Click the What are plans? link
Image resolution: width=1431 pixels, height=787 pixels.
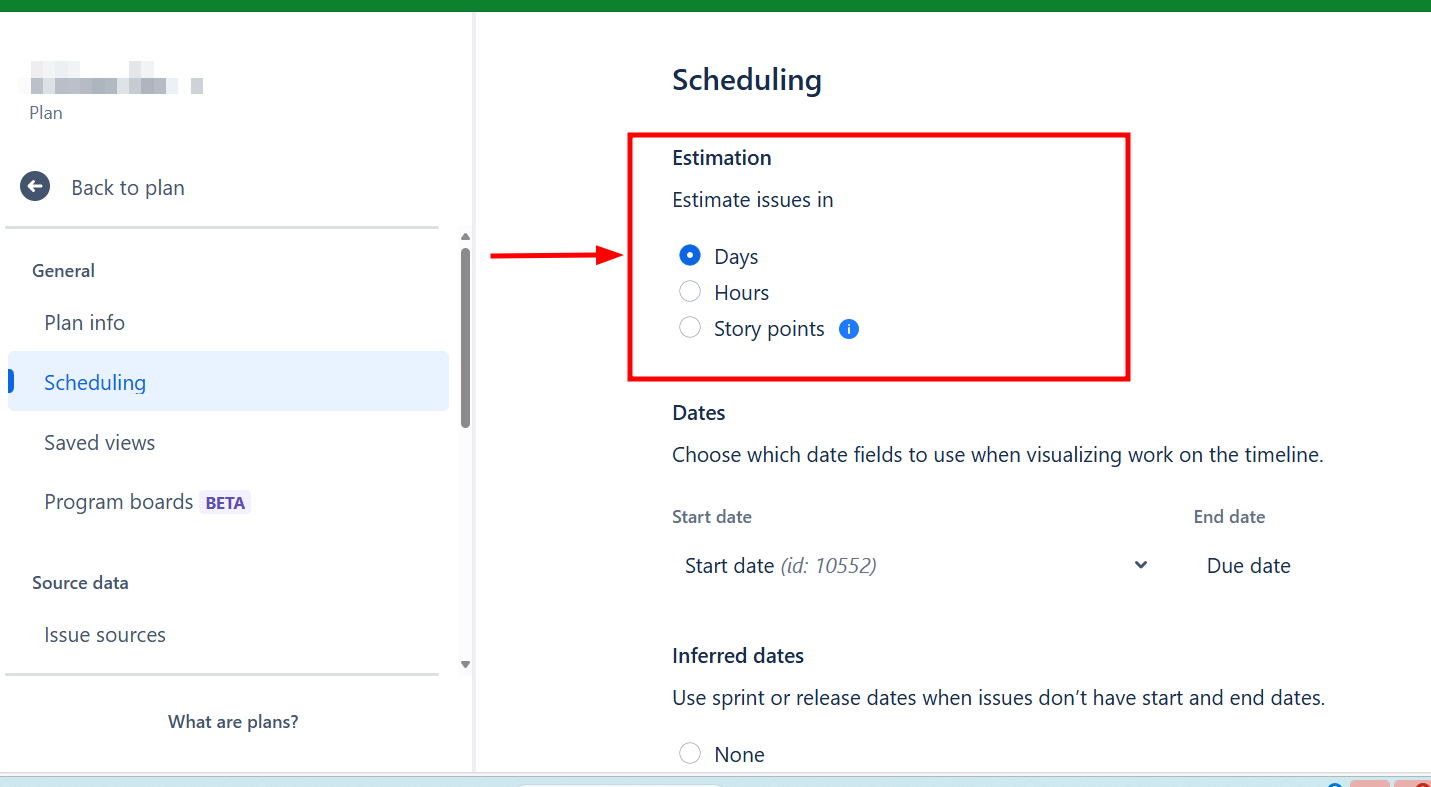233,722
